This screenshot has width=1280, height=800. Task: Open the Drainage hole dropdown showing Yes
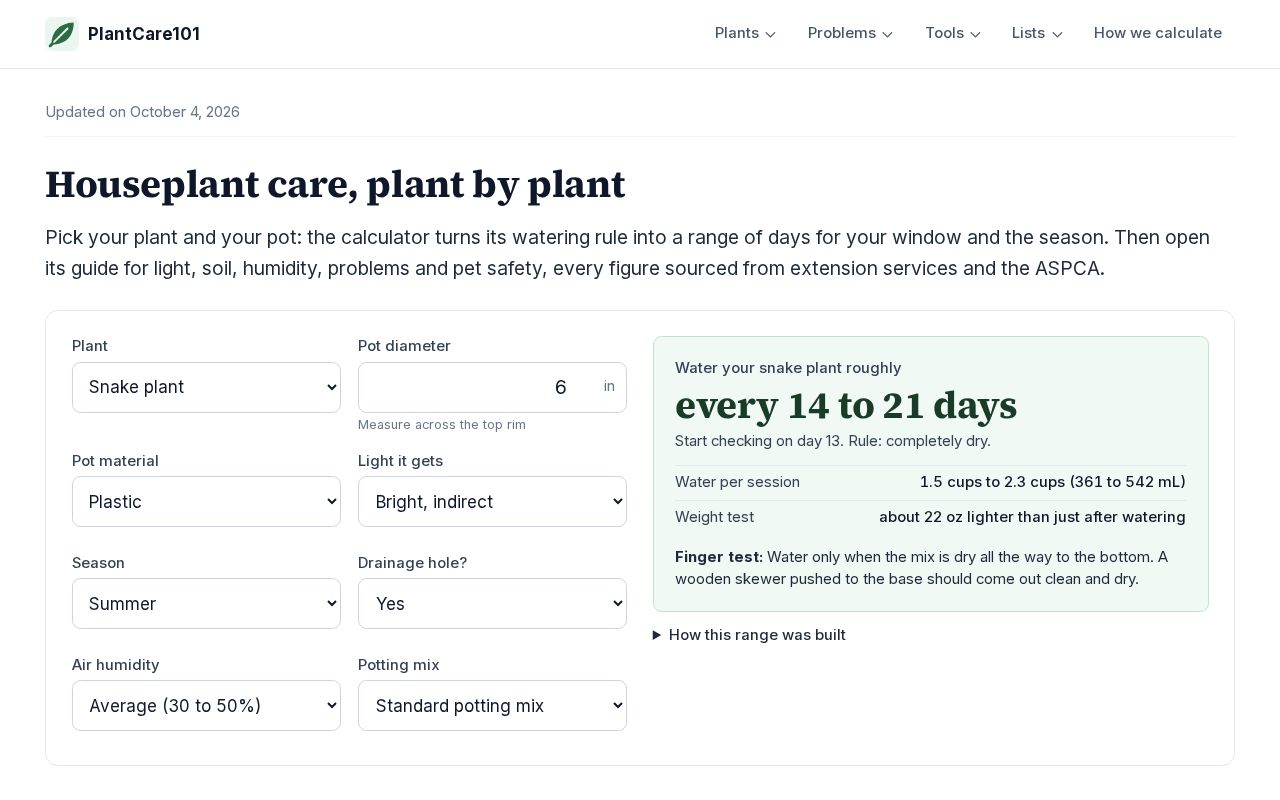tap(492, 603)
